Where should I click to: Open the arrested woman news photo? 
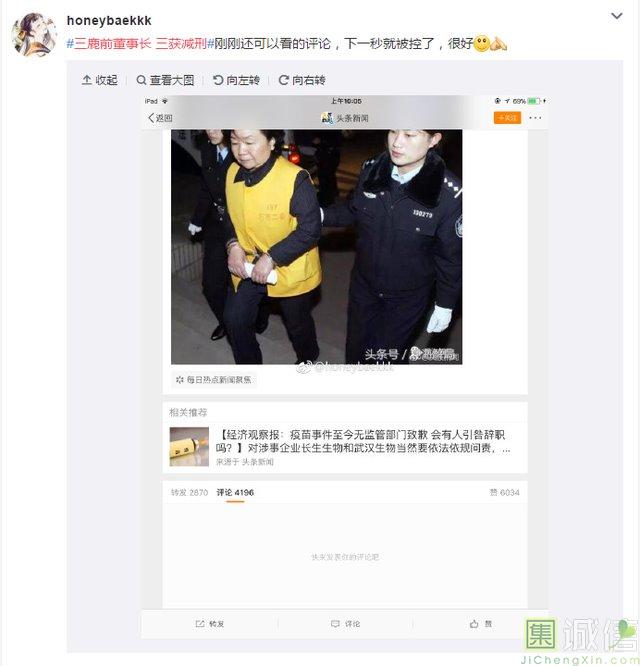coord(316,247)
